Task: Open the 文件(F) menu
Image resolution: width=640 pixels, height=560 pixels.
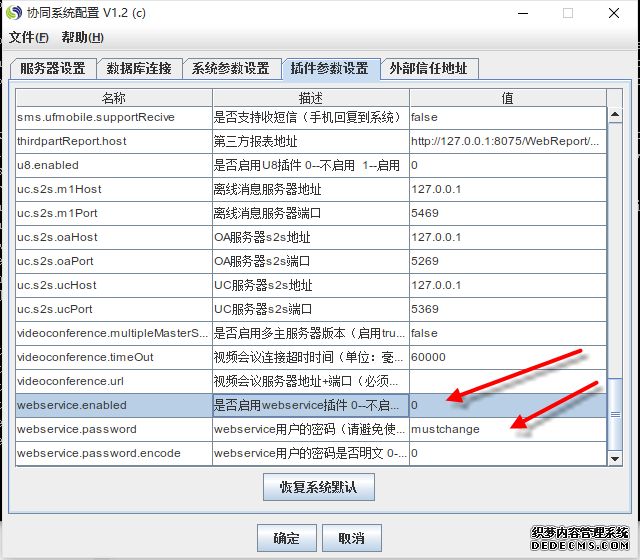Action: [x=29, y=38]
